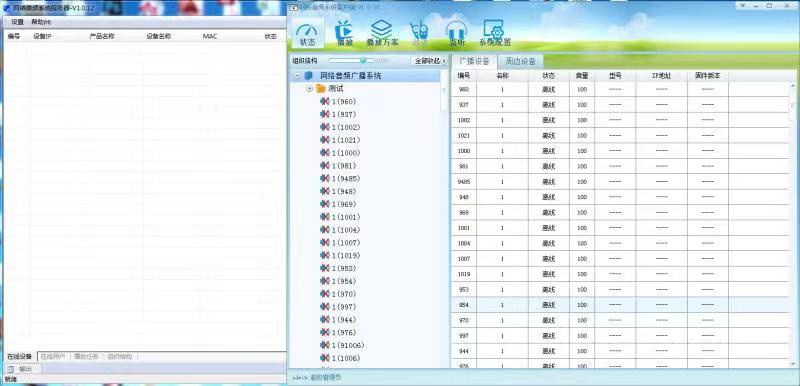Select the 在线用户 bottom tab

[53, 356]
